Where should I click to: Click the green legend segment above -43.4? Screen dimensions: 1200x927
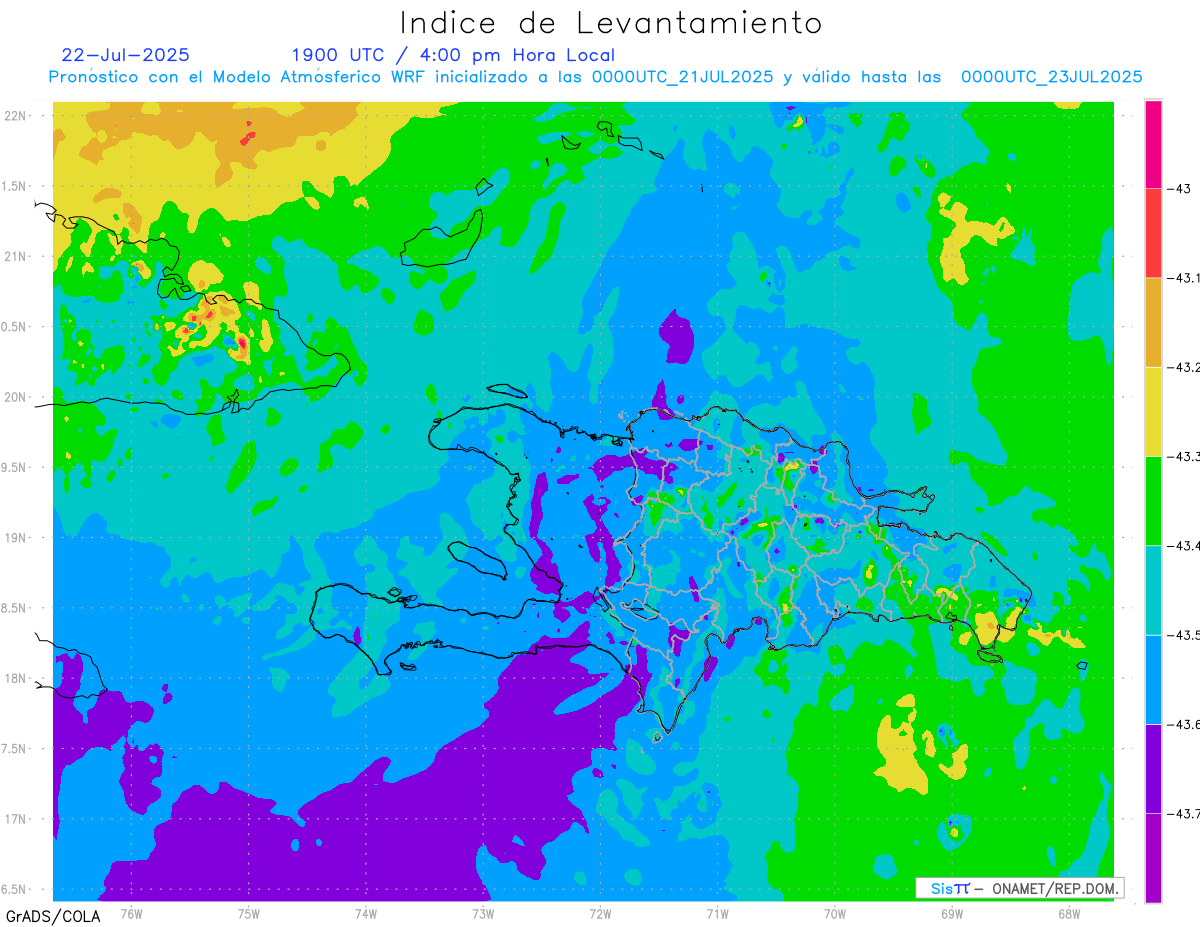[1153, 500]
